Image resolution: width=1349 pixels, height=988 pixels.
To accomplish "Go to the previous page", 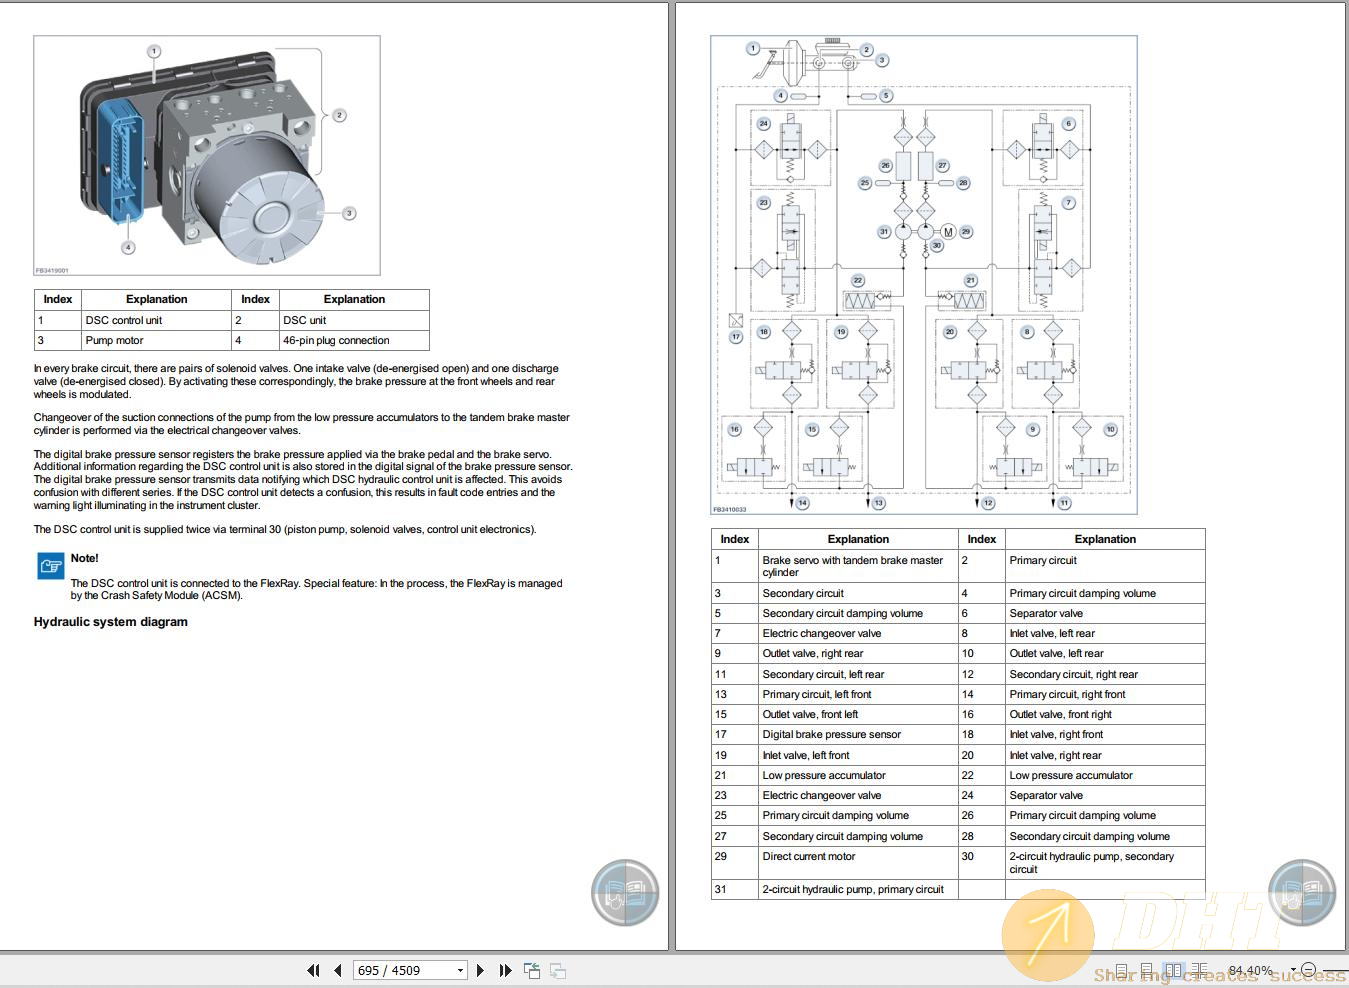I will [338, 970].
